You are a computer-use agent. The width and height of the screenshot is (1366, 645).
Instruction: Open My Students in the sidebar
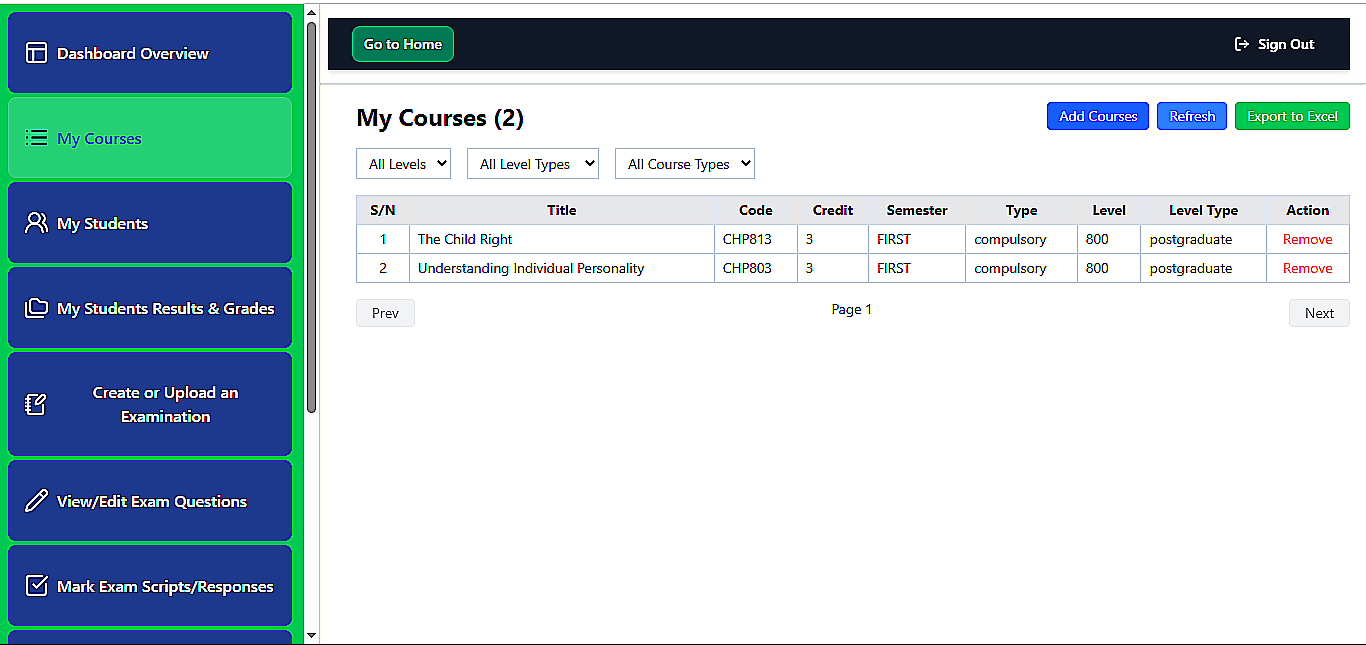point(150,223)
